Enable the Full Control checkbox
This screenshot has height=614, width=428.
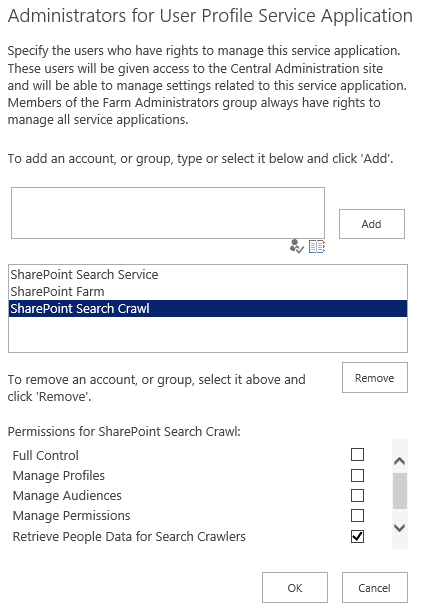click(357, 455)
